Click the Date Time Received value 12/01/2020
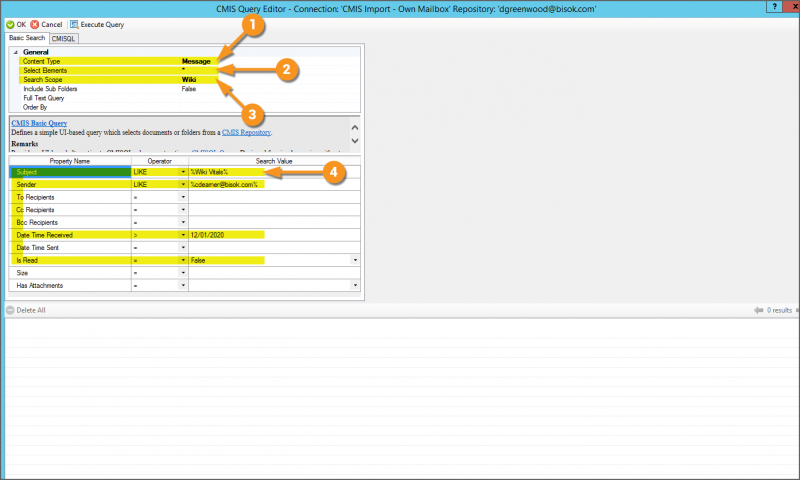This screenshot has height=480, width=800. coord(207,235)
